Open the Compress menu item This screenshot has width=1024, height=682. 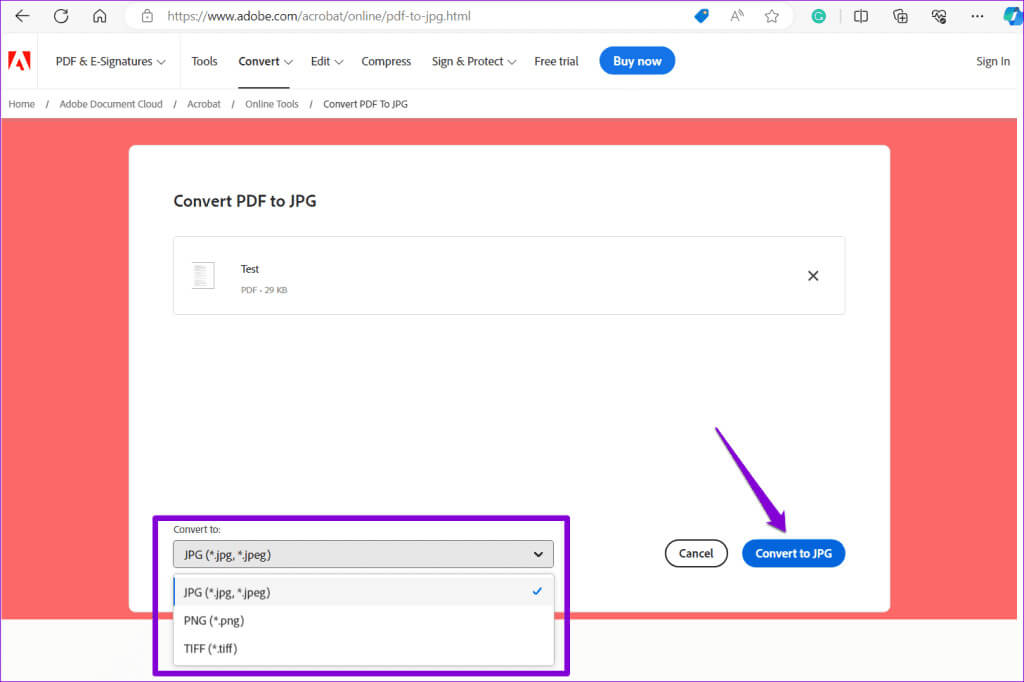point(386,61)
